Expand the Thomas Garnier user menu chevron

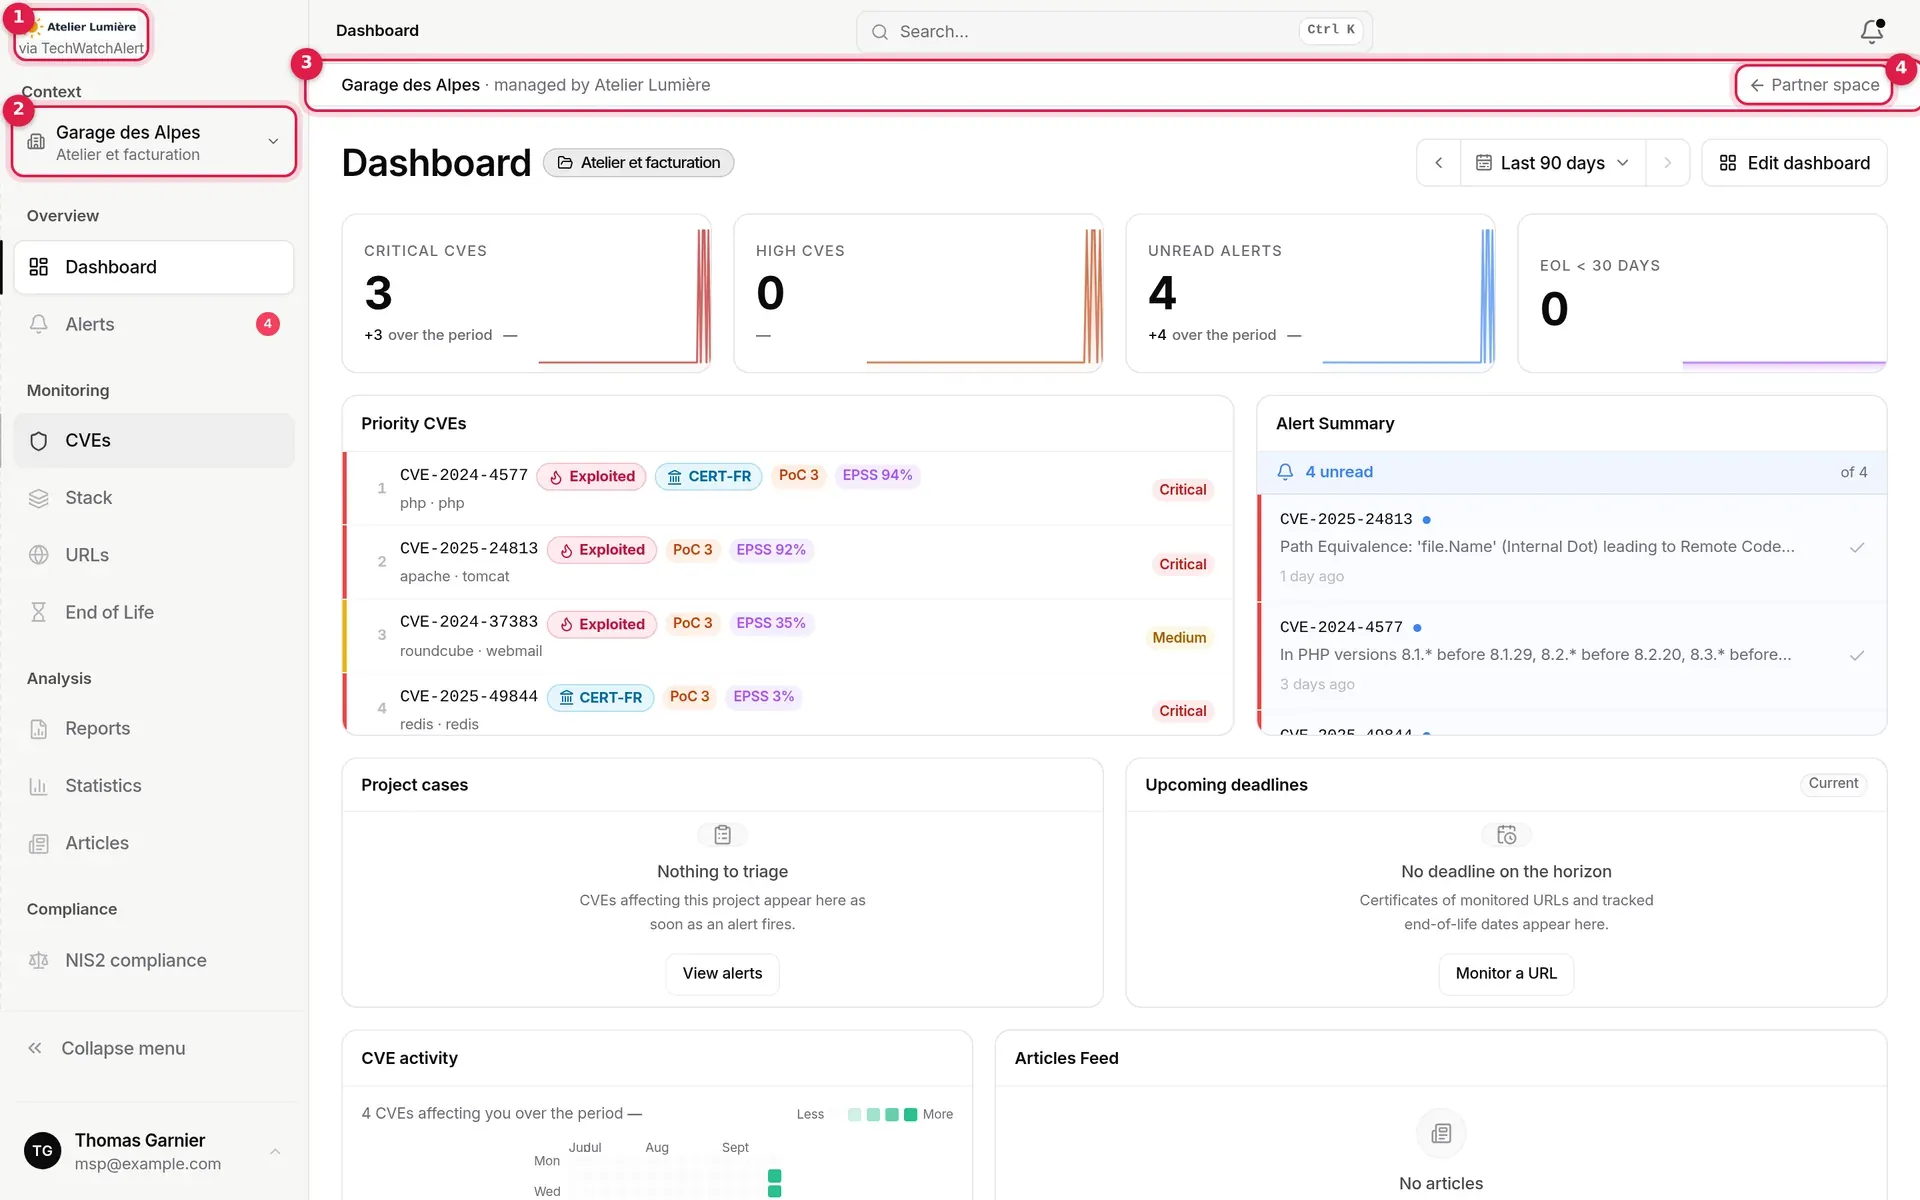(275, 1152)
